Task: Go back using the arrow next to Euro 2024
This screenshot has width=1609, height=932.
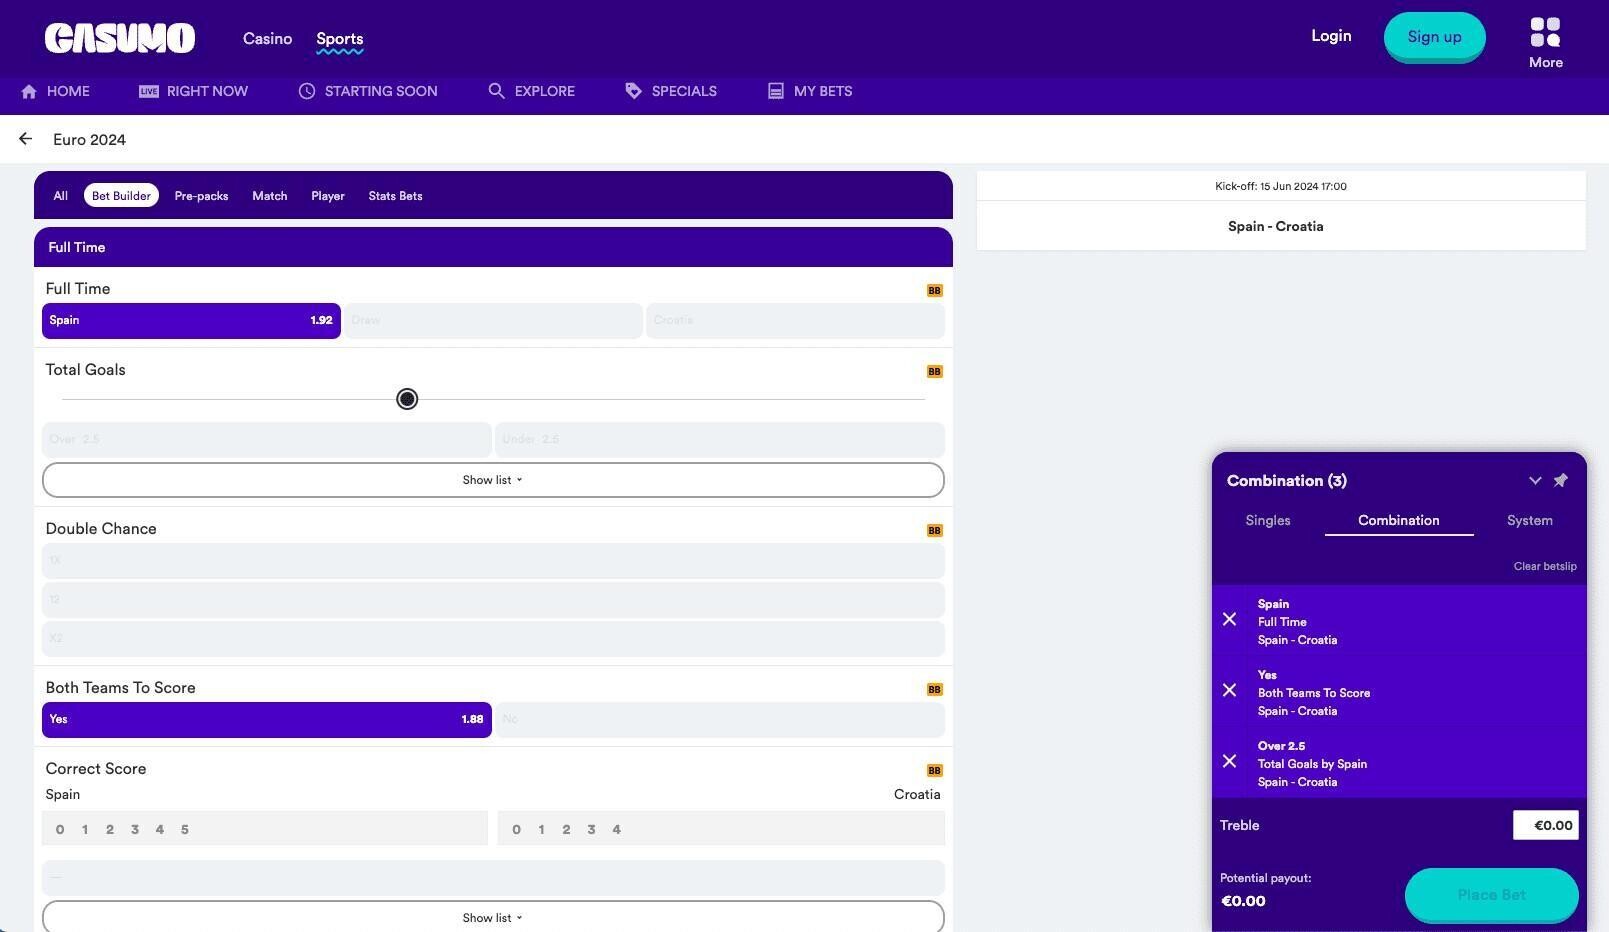Action: [25, 139]
